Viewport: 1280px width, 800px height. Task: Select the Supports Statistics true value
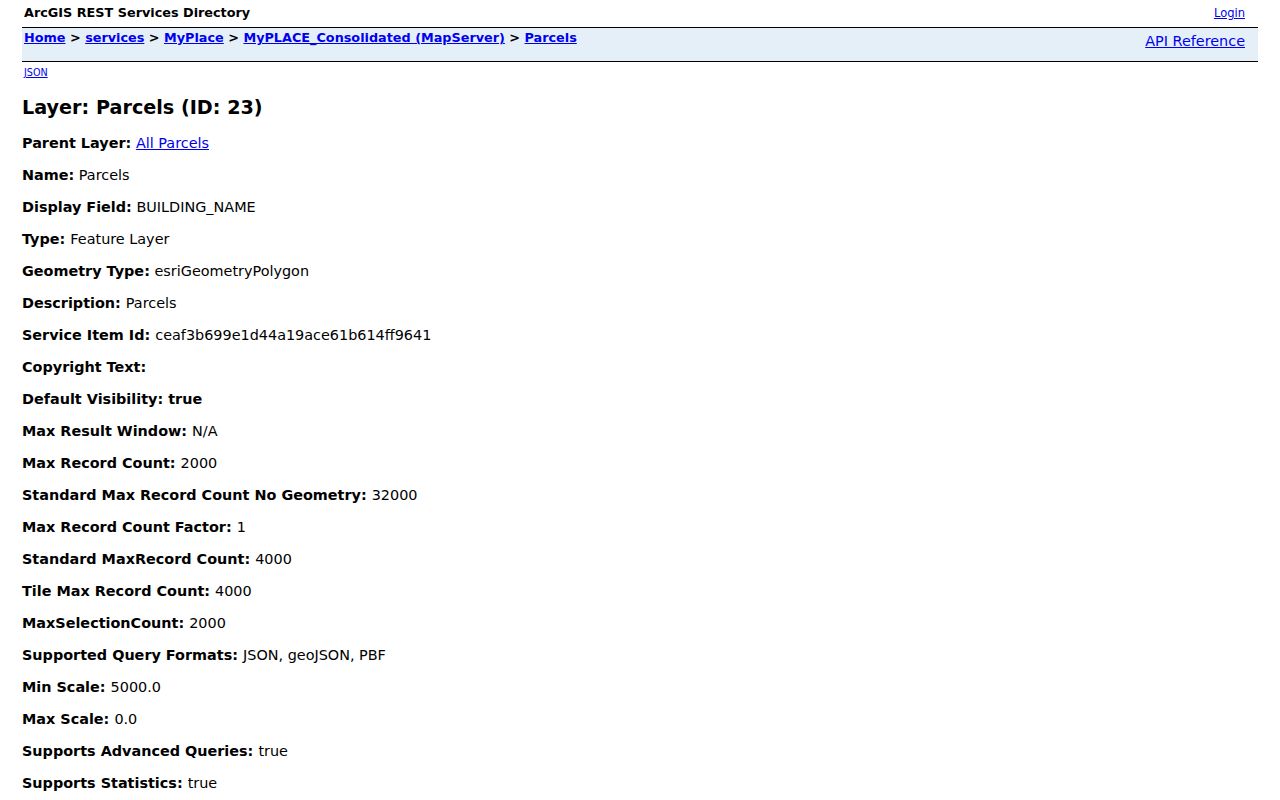pos(202,783)
